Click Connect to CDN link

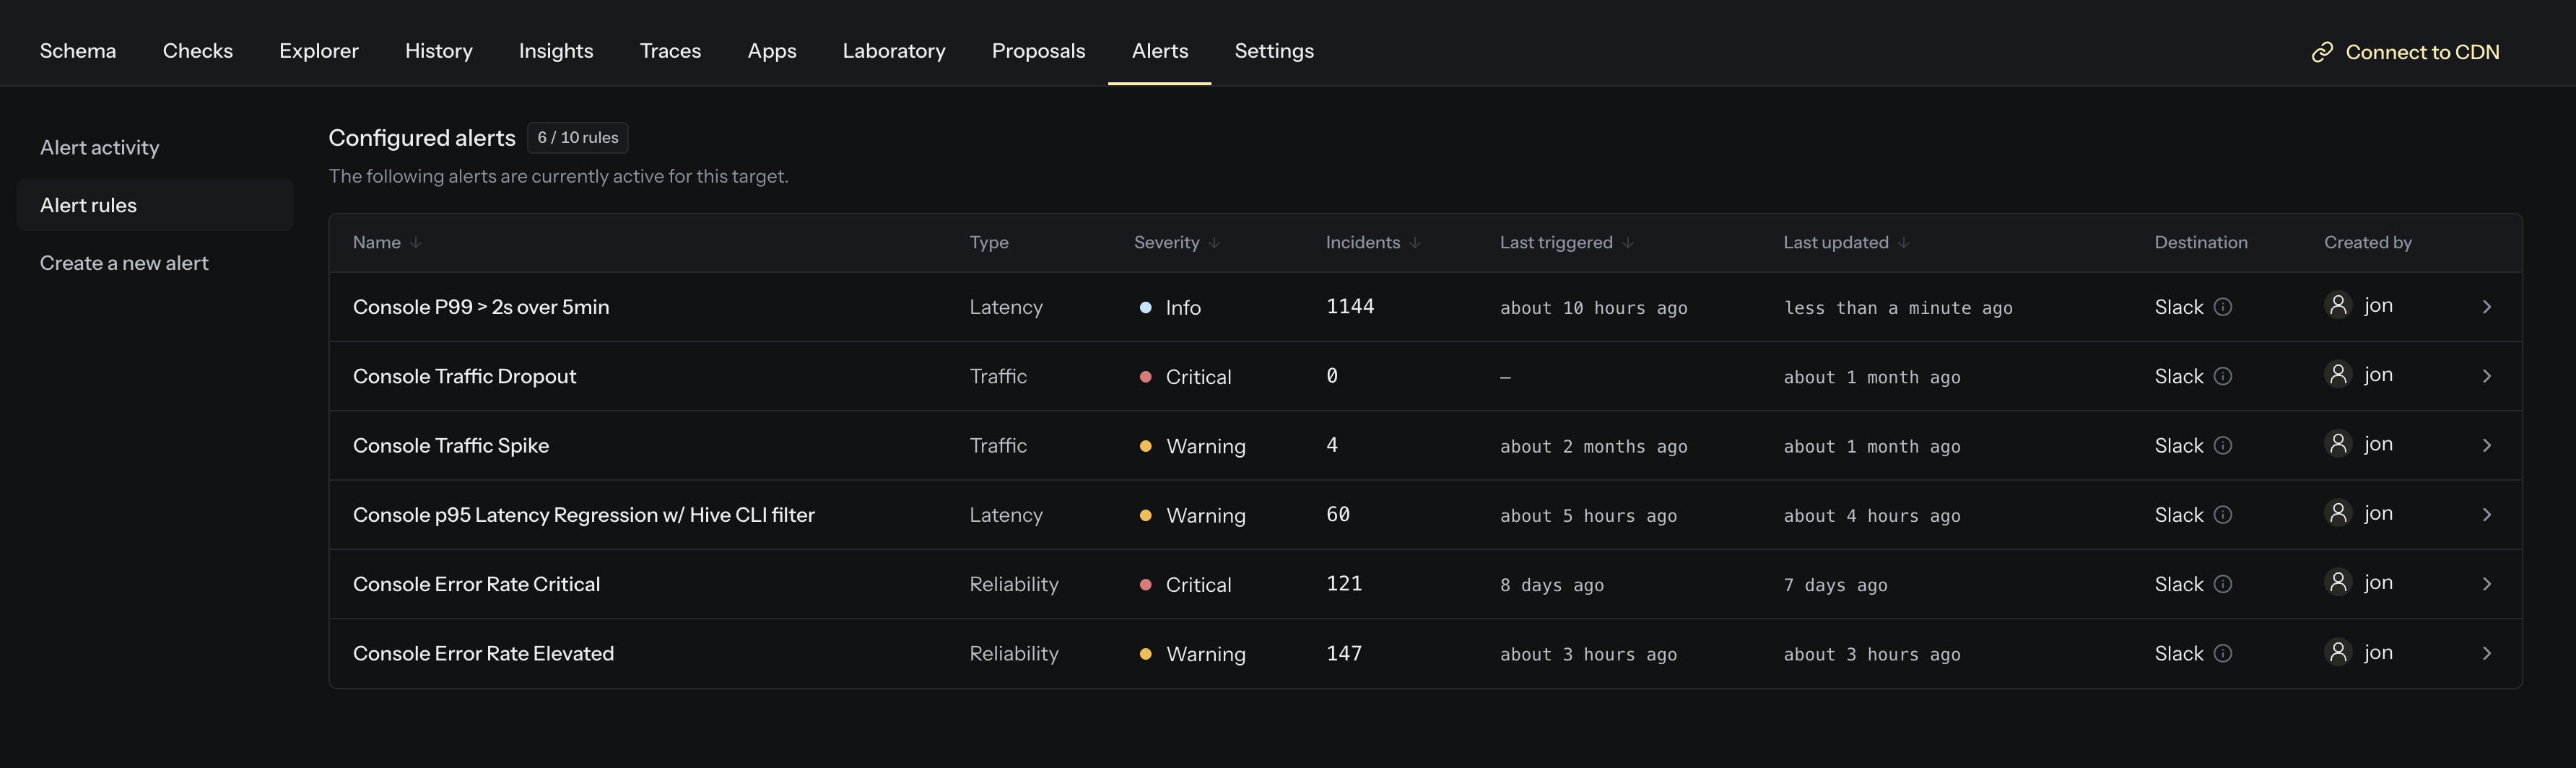[x=2405, y=52]
